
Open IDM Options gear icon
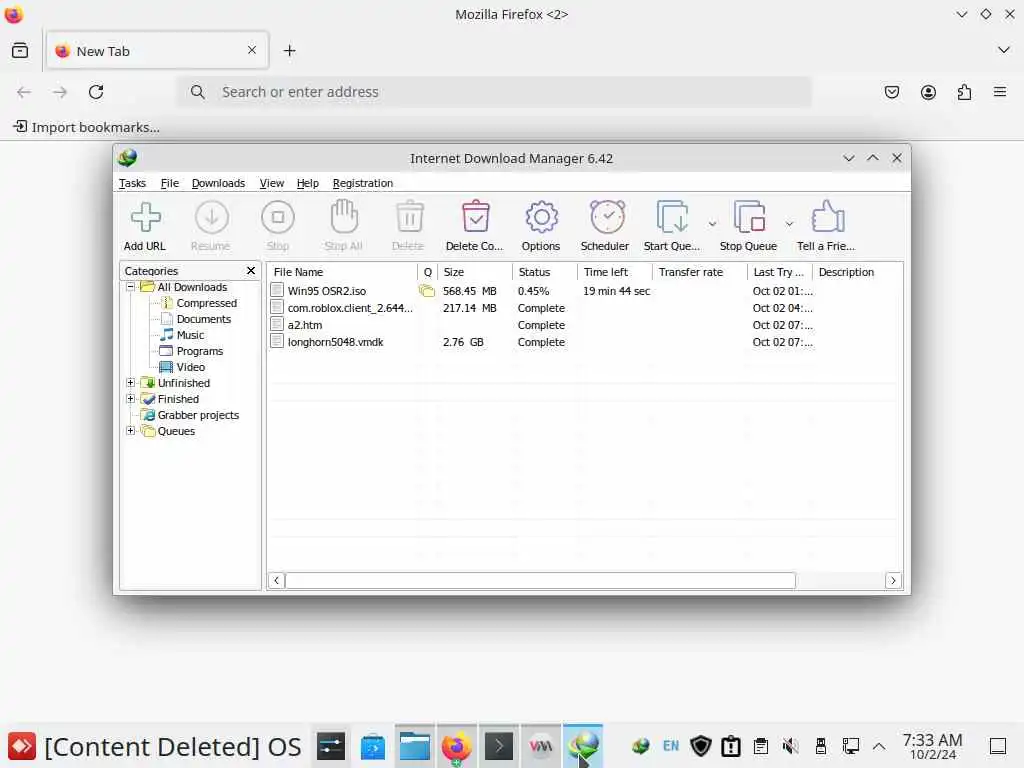pos(541,217)
